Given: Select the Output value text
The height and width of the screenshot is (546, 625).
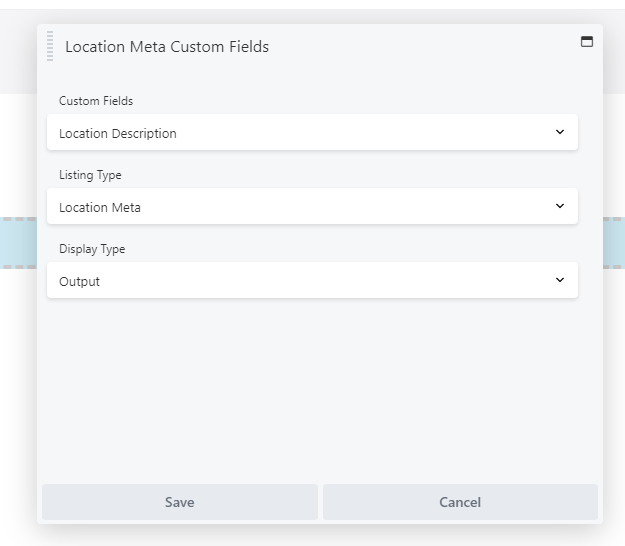Looking at the screenshot, I should pyautogui.click(x=79, y=282).
